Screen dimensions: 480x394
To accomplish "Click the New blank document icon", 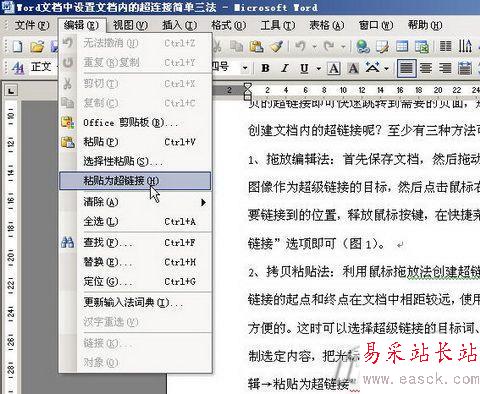I will pyautogui.click(x=17, y=46).
